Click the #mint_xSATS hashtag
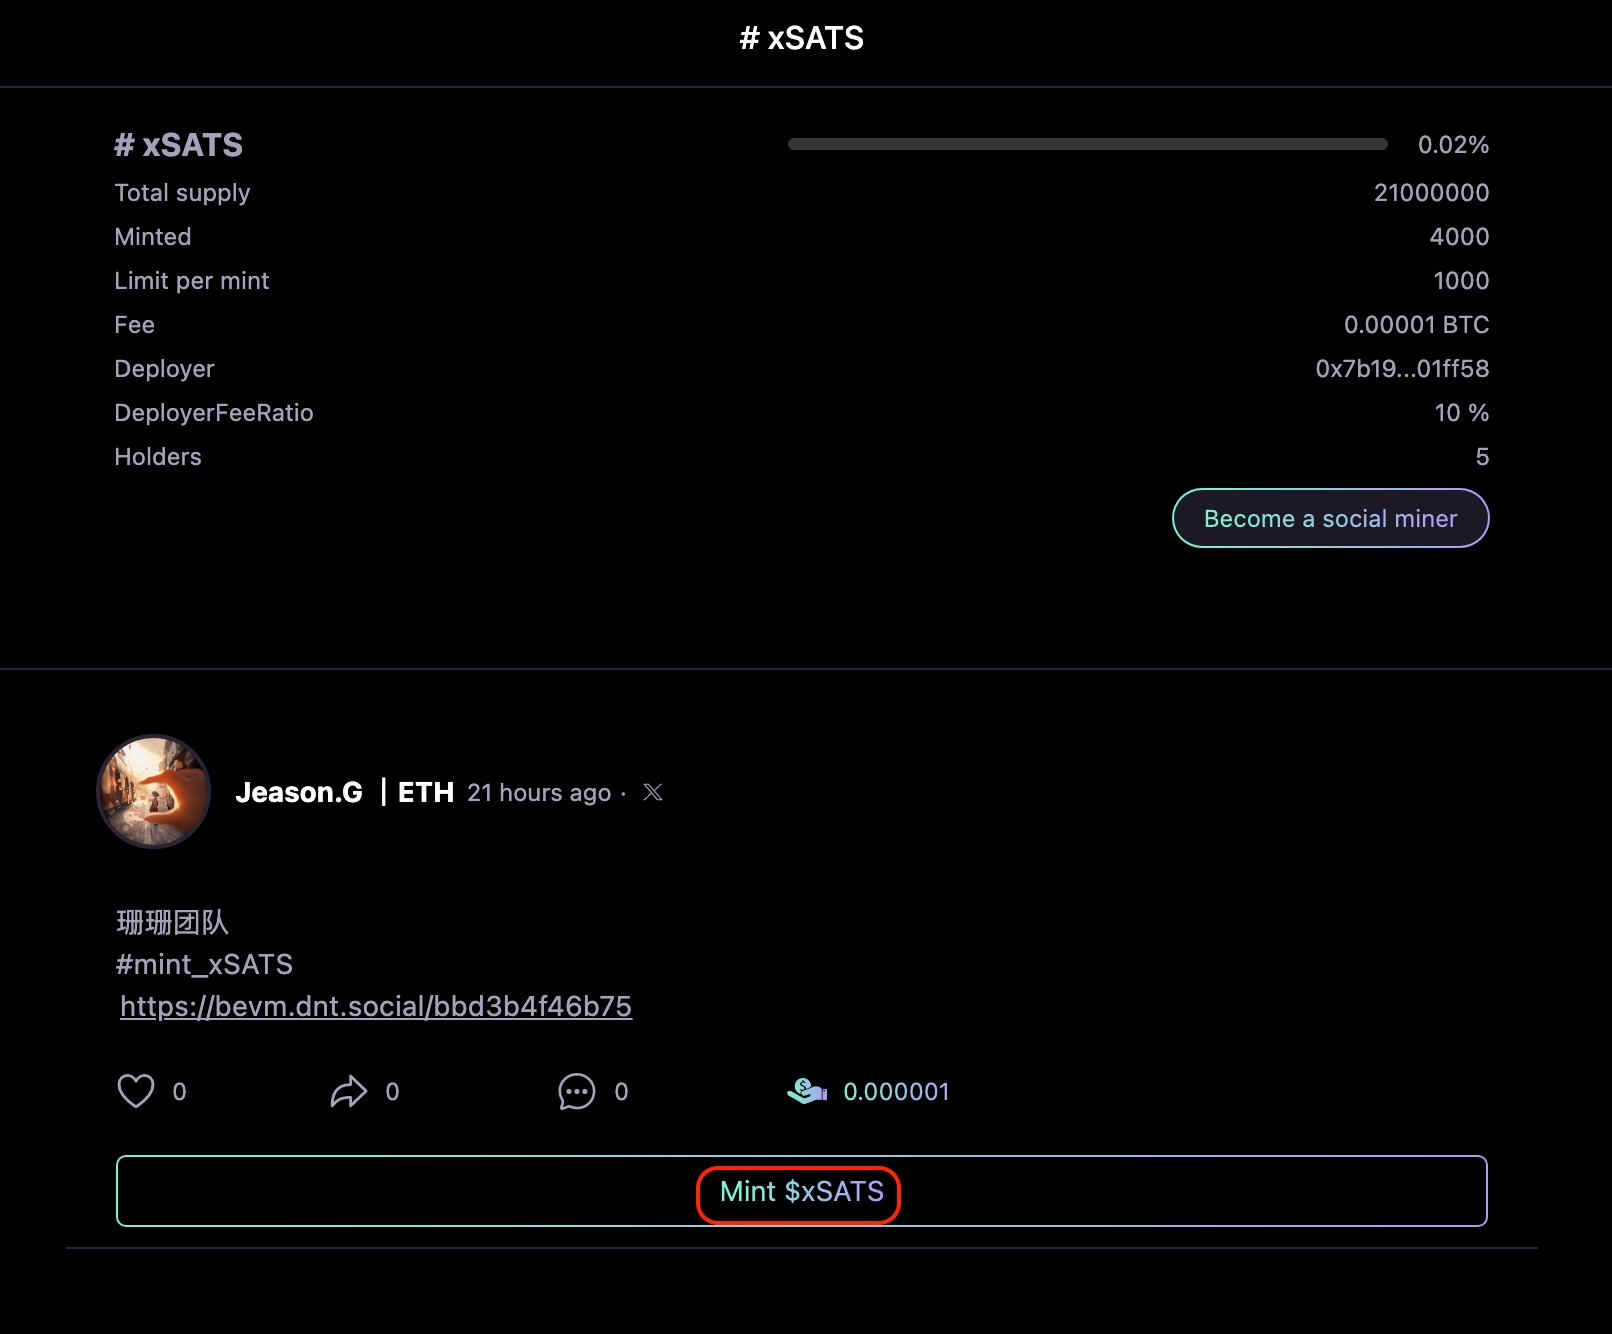 (204, 964)
